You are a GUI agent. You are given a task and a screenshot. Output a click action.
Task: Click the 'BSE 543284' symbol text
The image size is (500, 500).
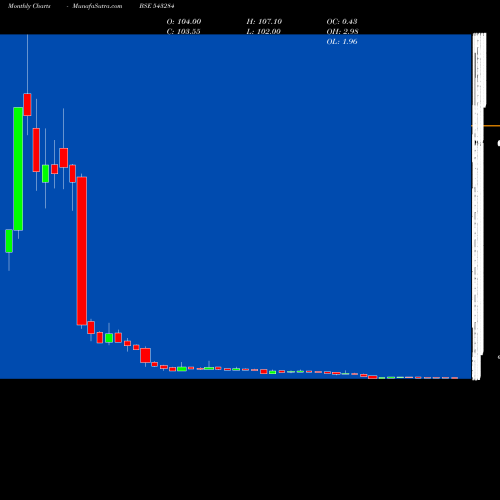pos(157,6)
